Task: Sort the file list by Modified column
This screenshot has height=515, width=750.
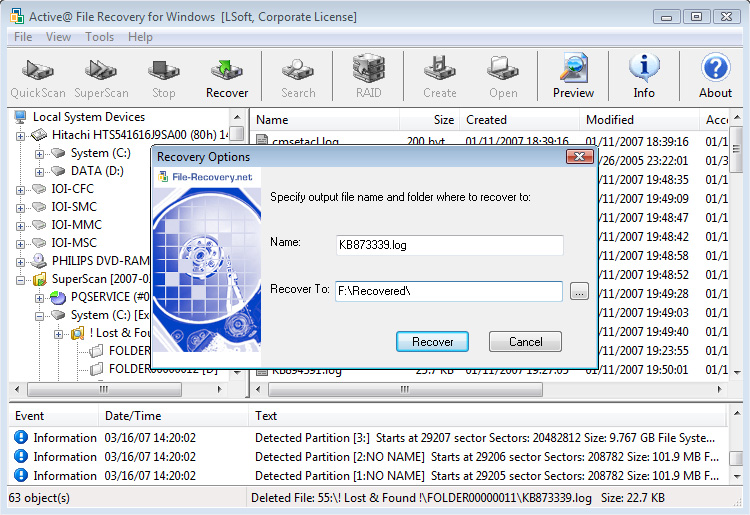Action: 639,120
